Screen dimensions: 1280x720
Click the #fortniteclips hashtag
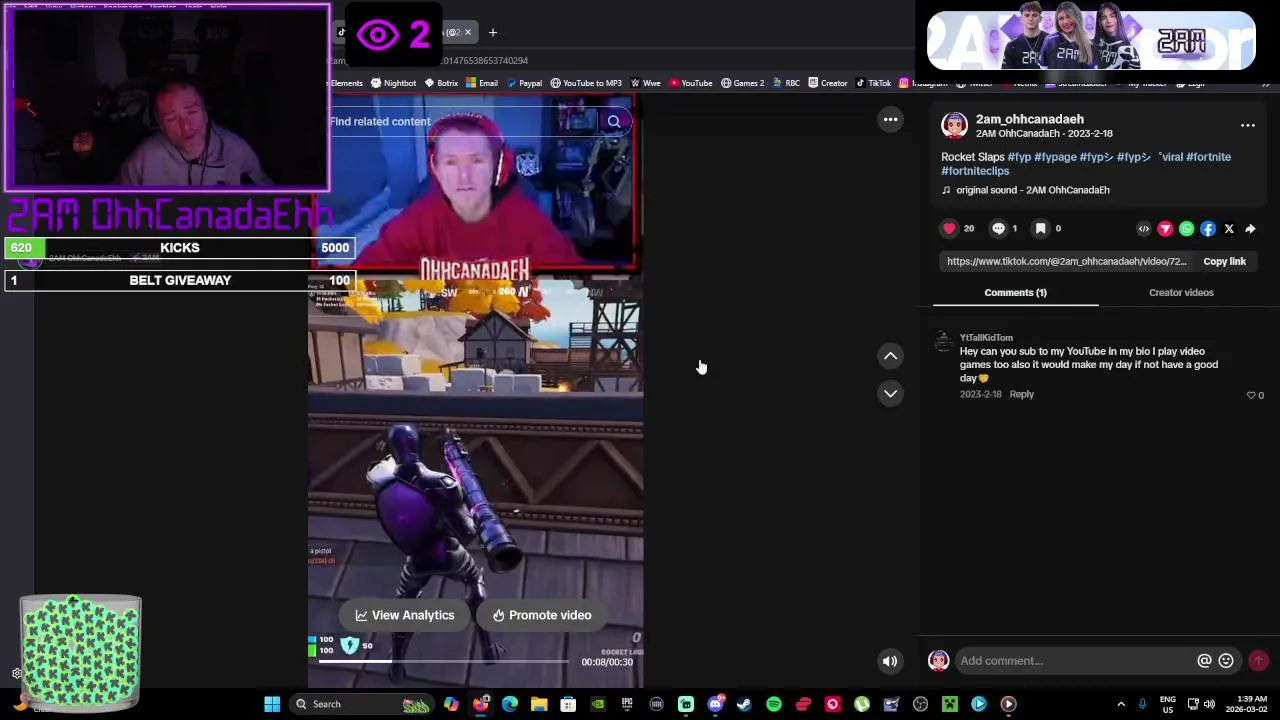pos(975,171)
